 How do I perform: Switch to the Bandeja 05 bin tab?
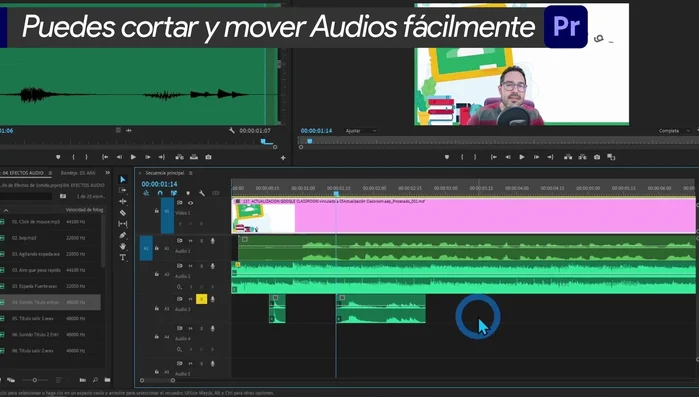tap(78, 173)
